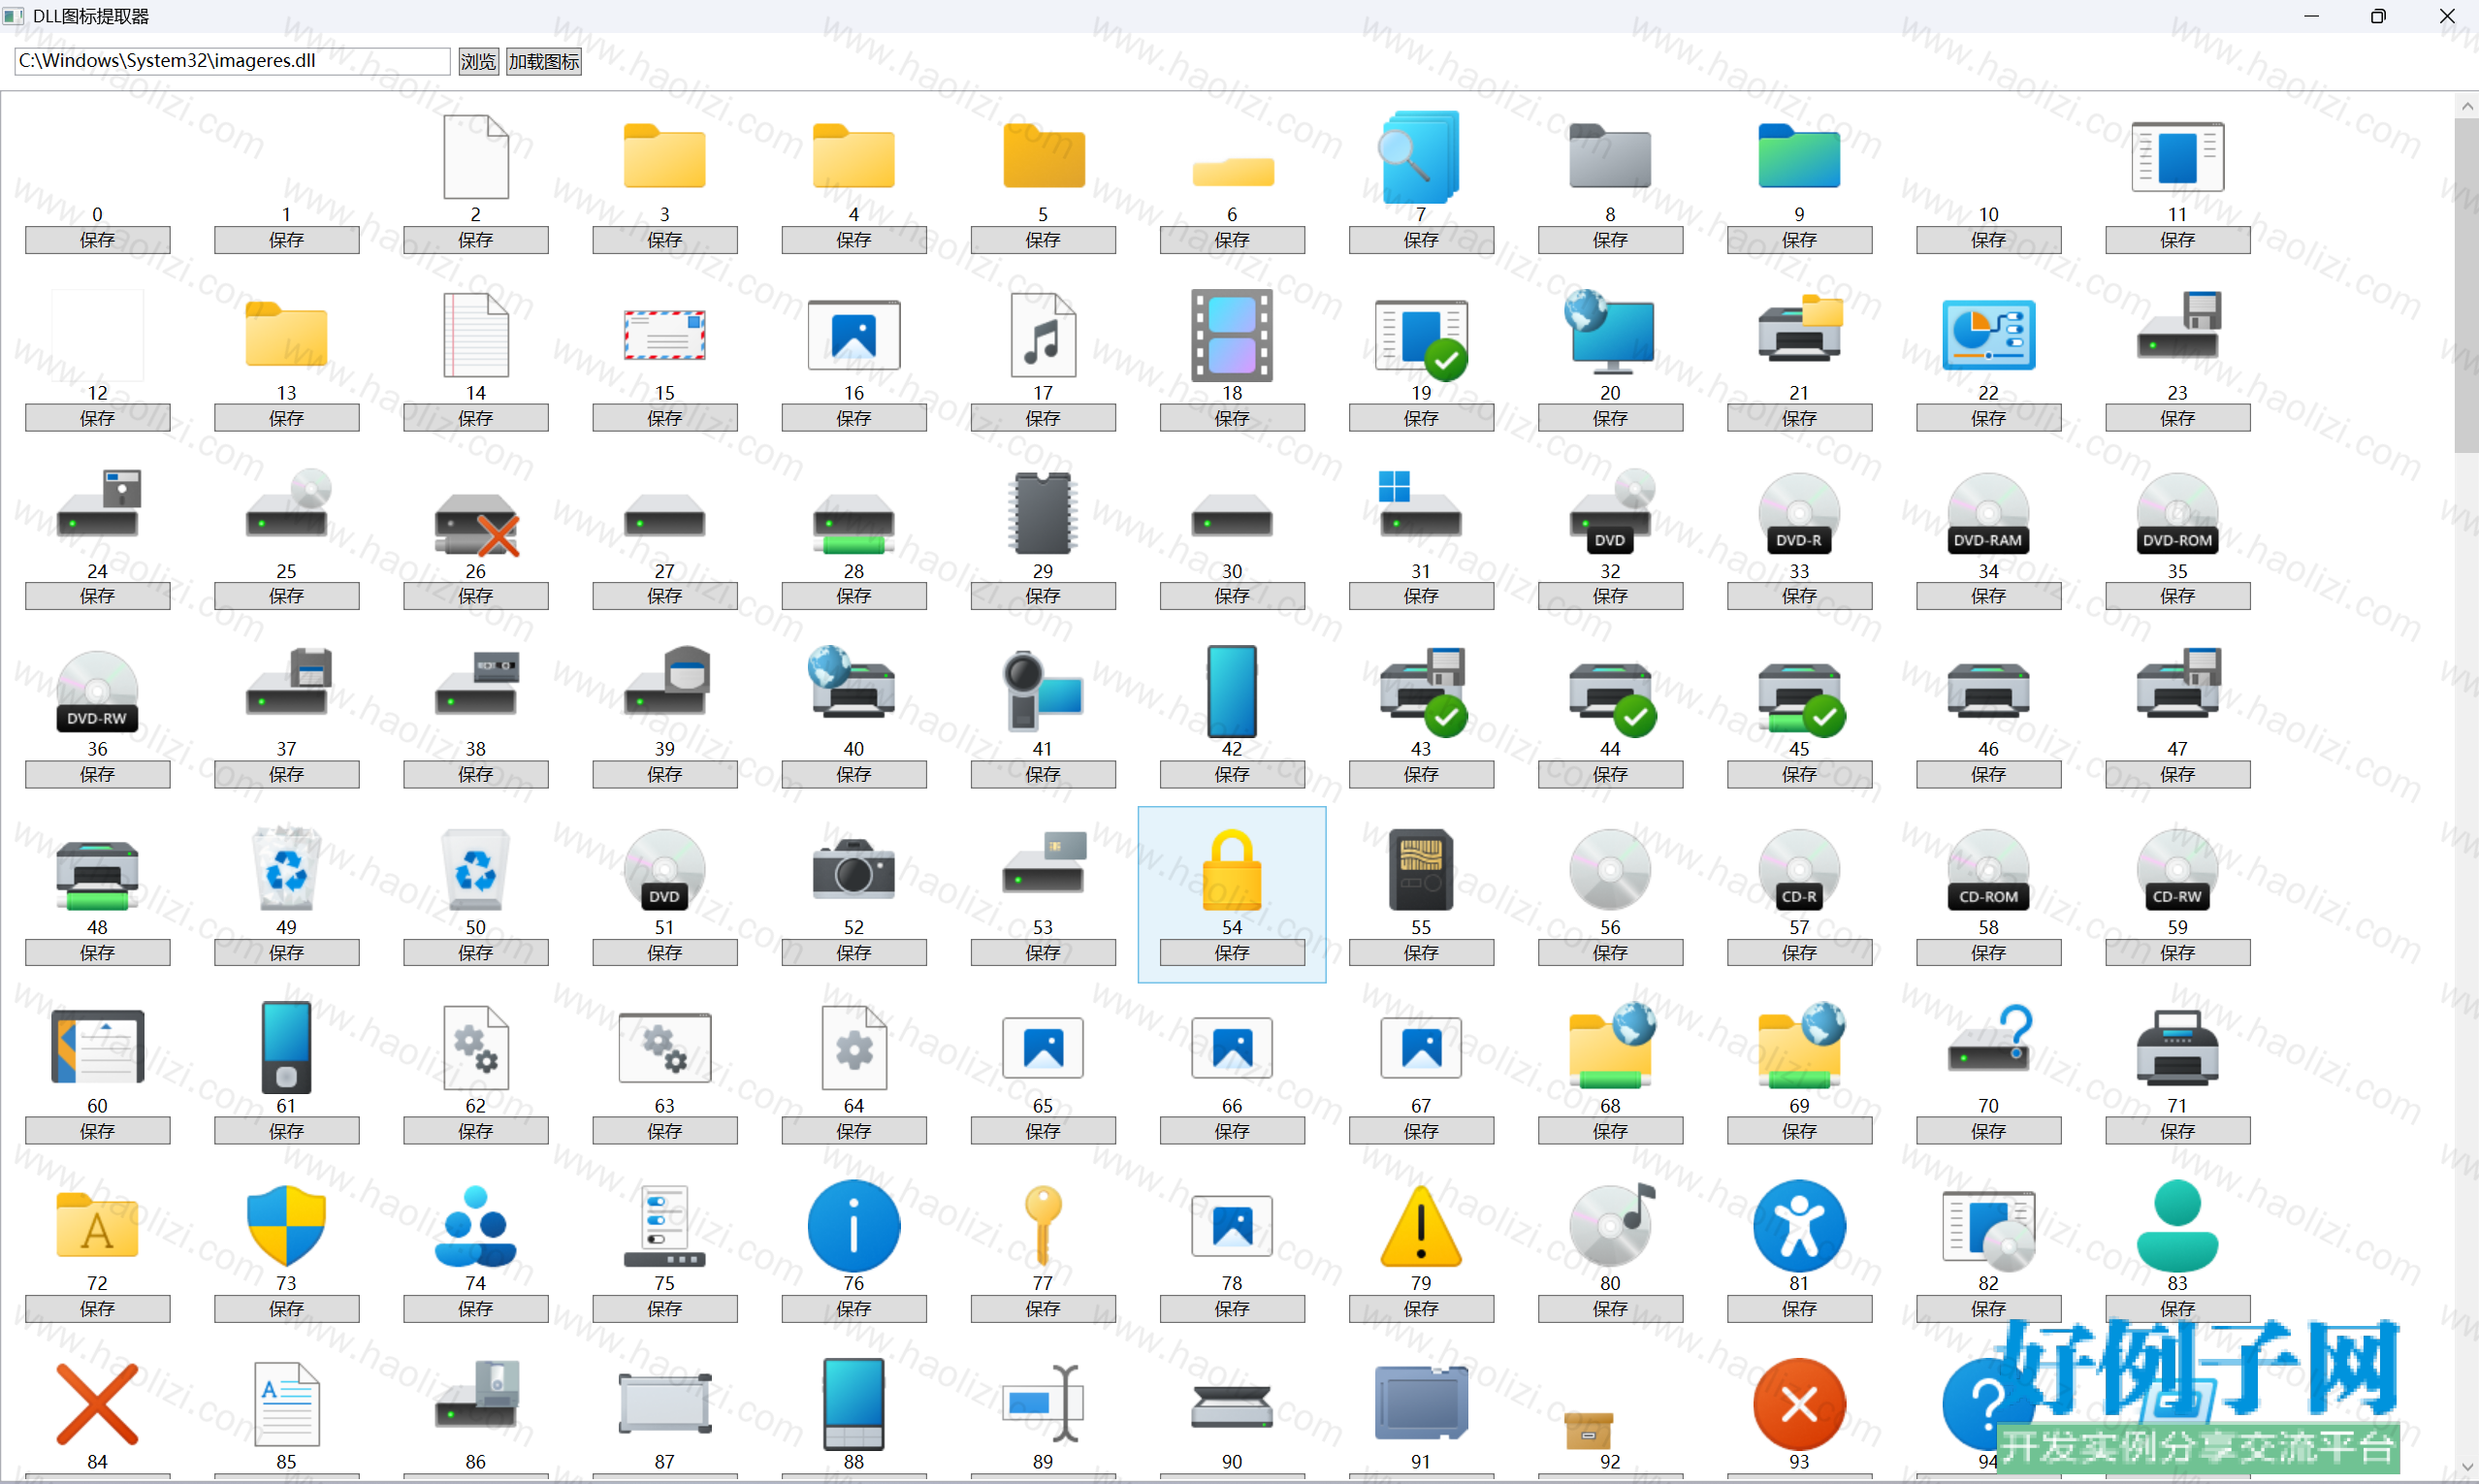Click 保存 below the printer icon 71
Screen dimensions: 2479x1484
pyautogui.click(x=2177, y=1131)
